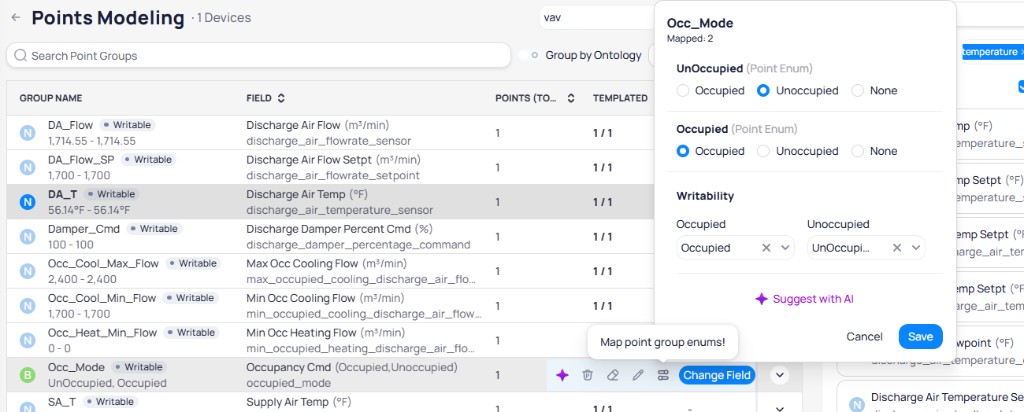Clear the Unoccupied writability selection with X
Screen dimensions: 1024x412
click(897, 247)
